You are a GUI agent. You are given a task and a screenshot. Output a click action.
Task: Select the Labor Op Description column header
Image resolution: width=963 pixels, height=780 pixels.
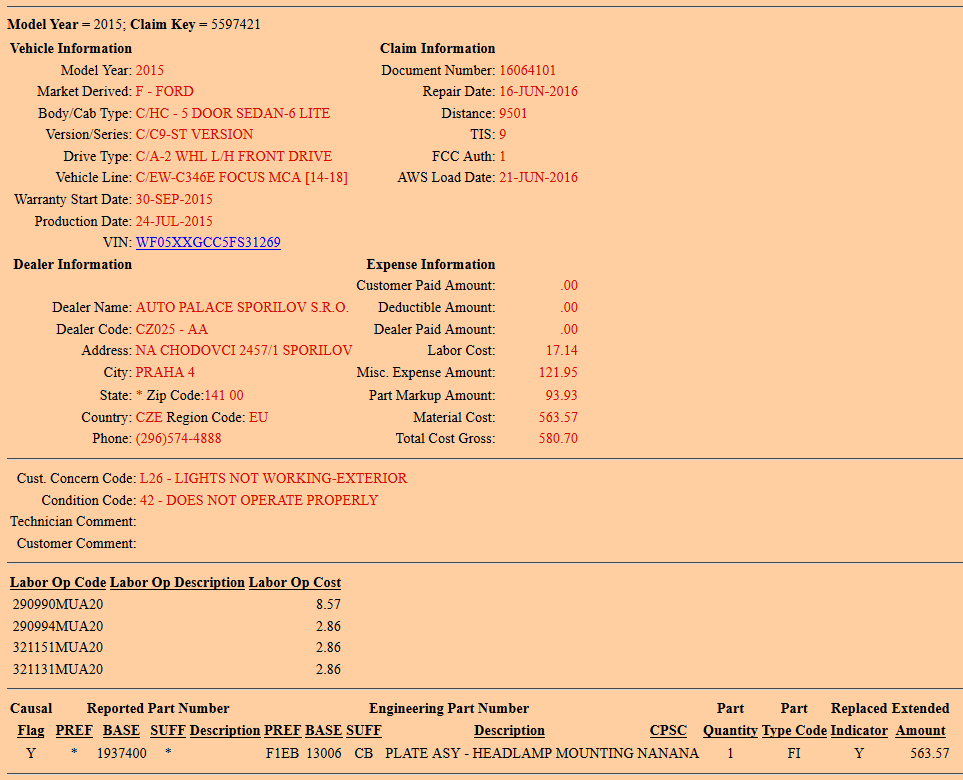177,582
